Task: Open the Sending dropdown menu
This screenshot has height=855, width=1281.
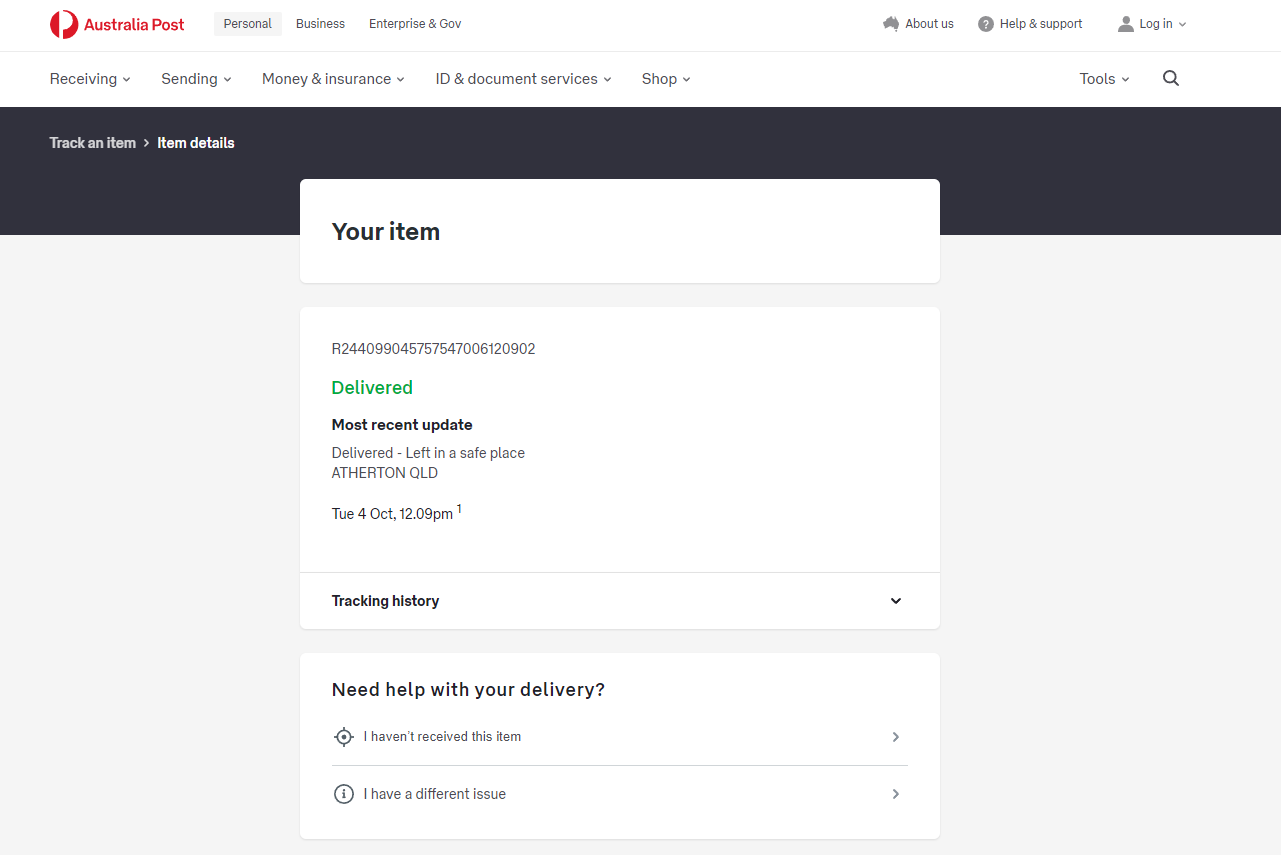Action: click(x=196, y=79)
